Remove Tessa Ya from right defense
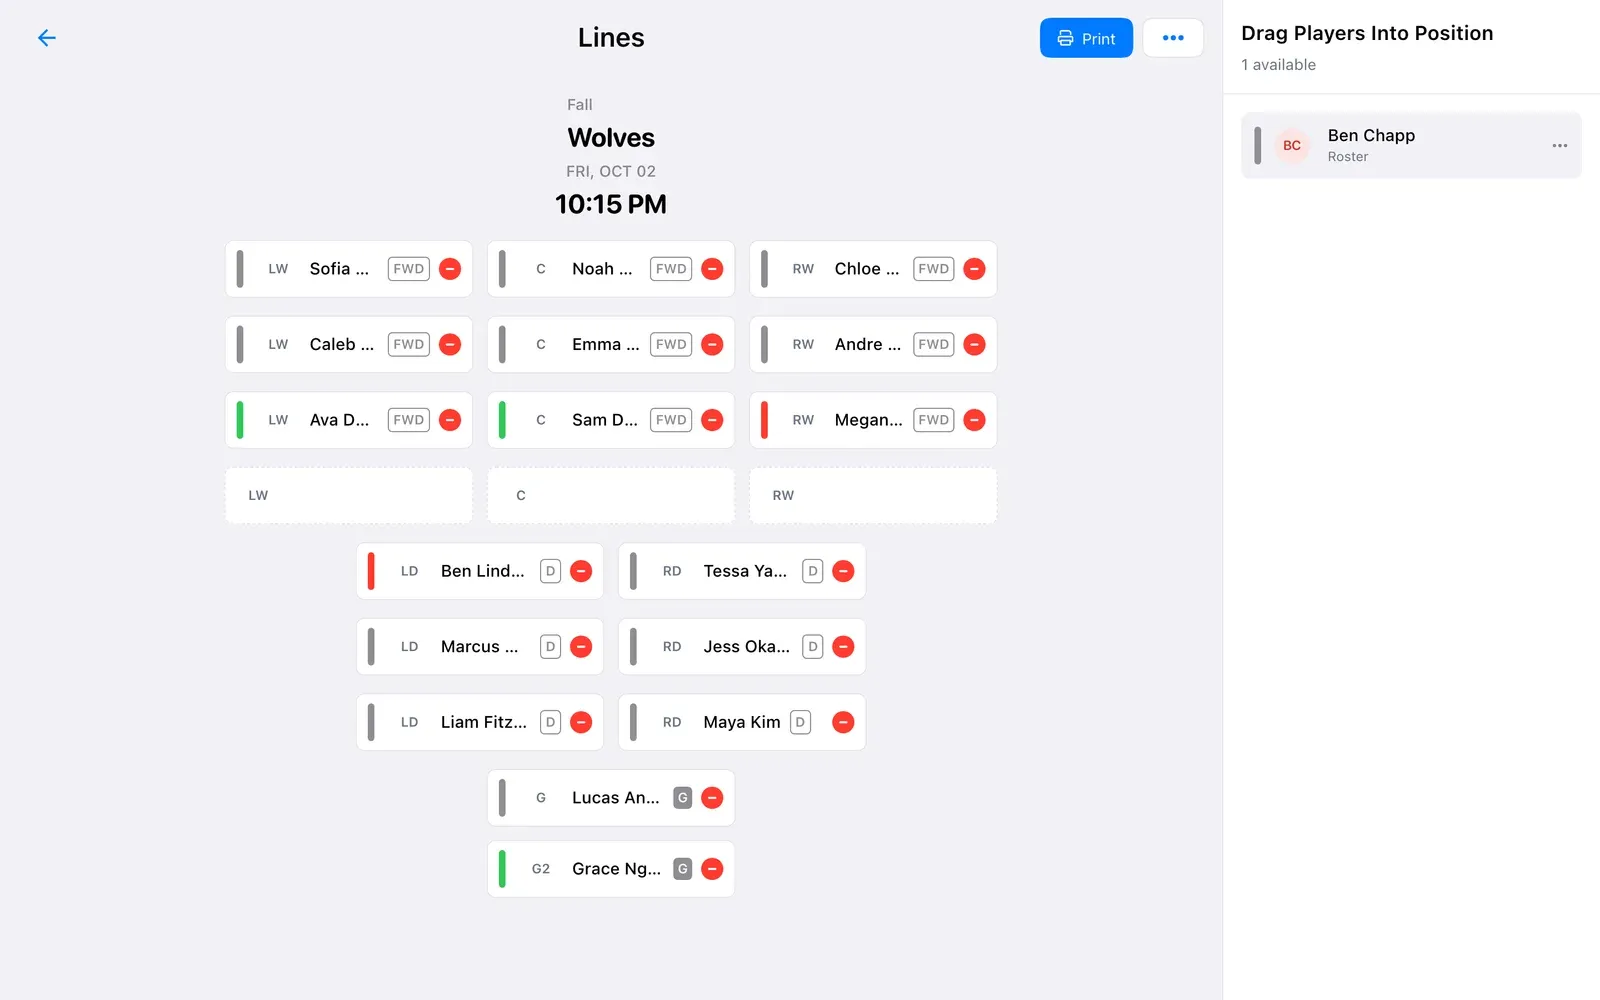The height and width of the screenshot is (1000, 1600). [843, 571]
